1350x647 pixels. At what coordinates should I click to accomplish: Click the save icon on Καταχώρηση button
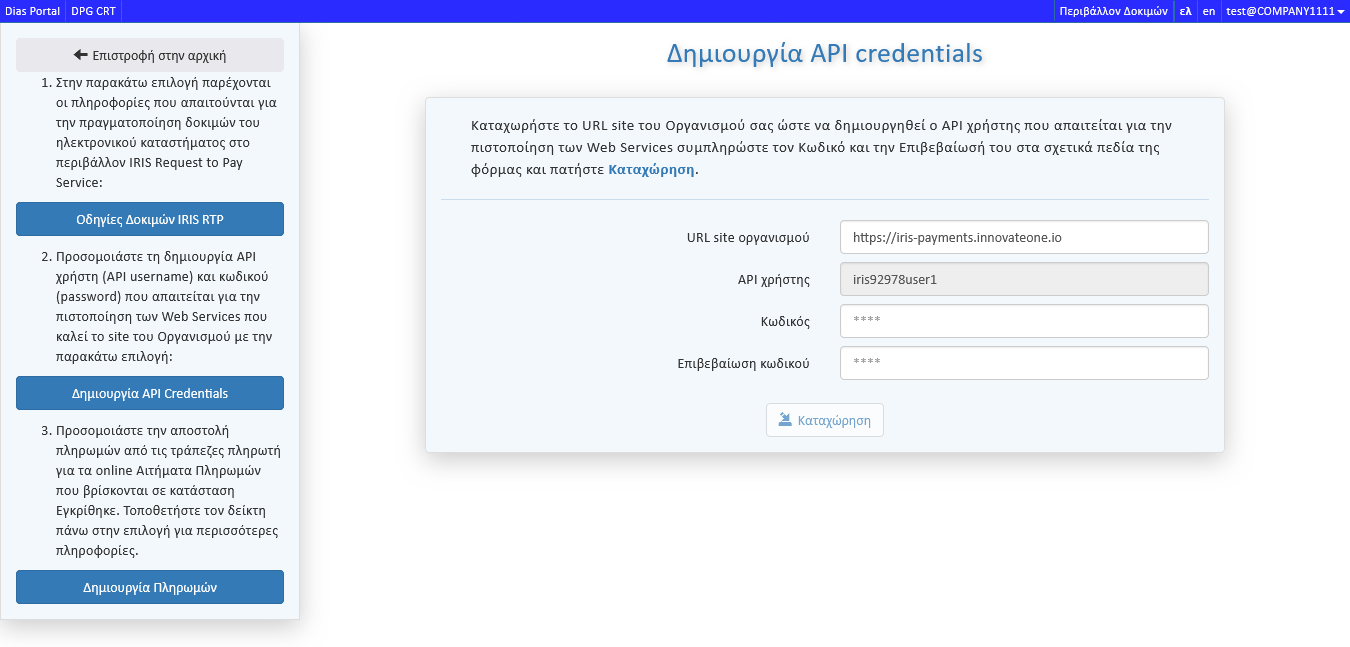coord(785,420)
